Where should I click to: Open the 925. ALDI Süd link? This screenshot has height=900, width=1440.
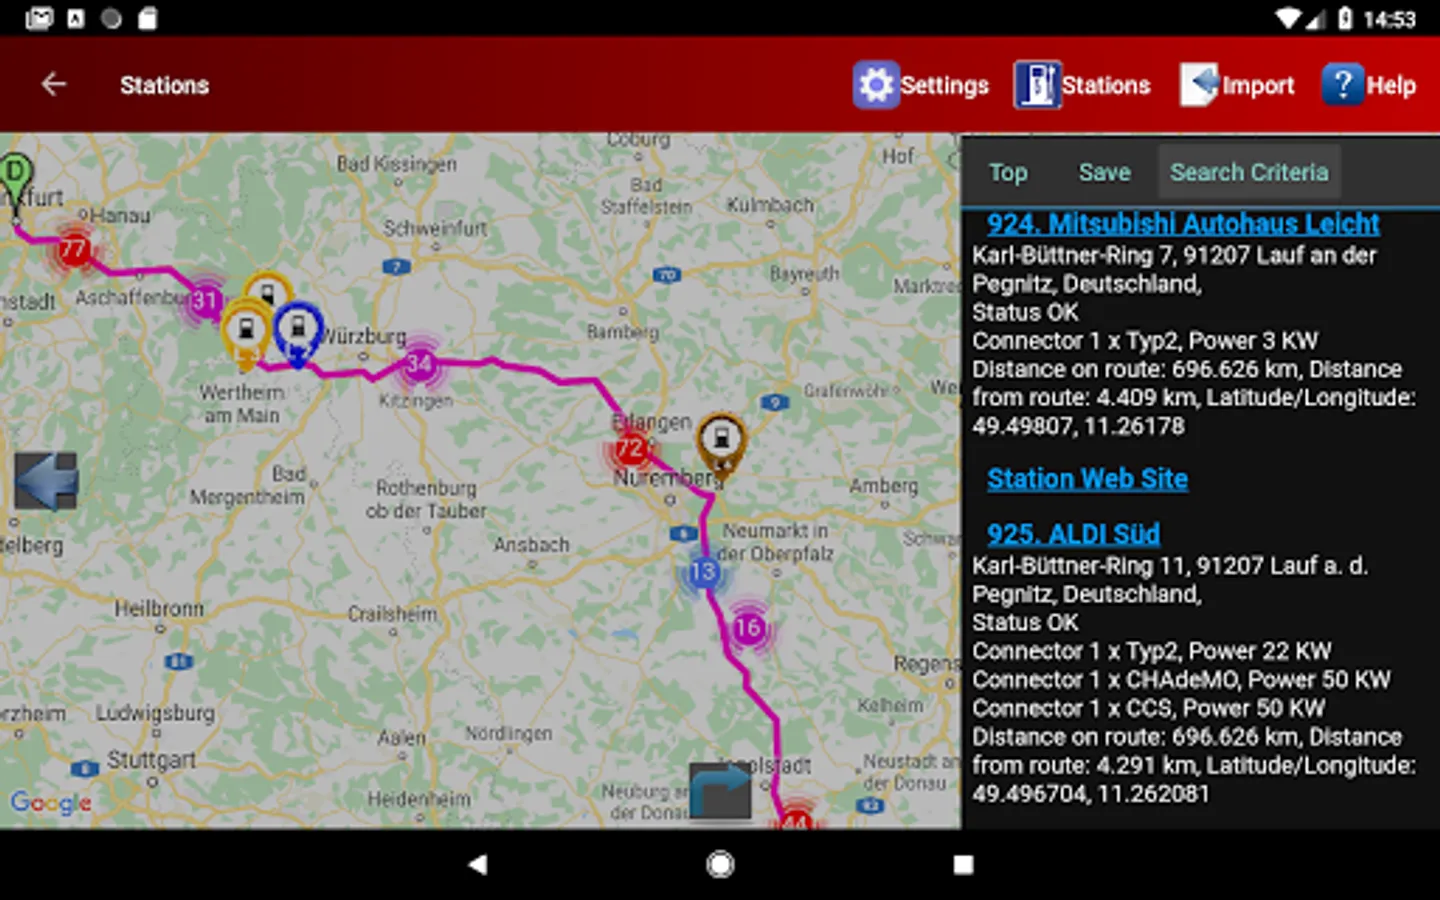[1073, 534]
